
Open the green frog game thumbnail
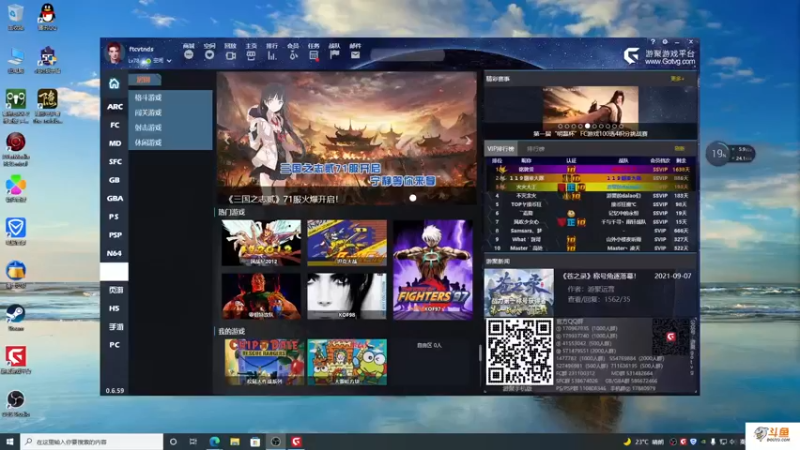click(x=347, y=362)
